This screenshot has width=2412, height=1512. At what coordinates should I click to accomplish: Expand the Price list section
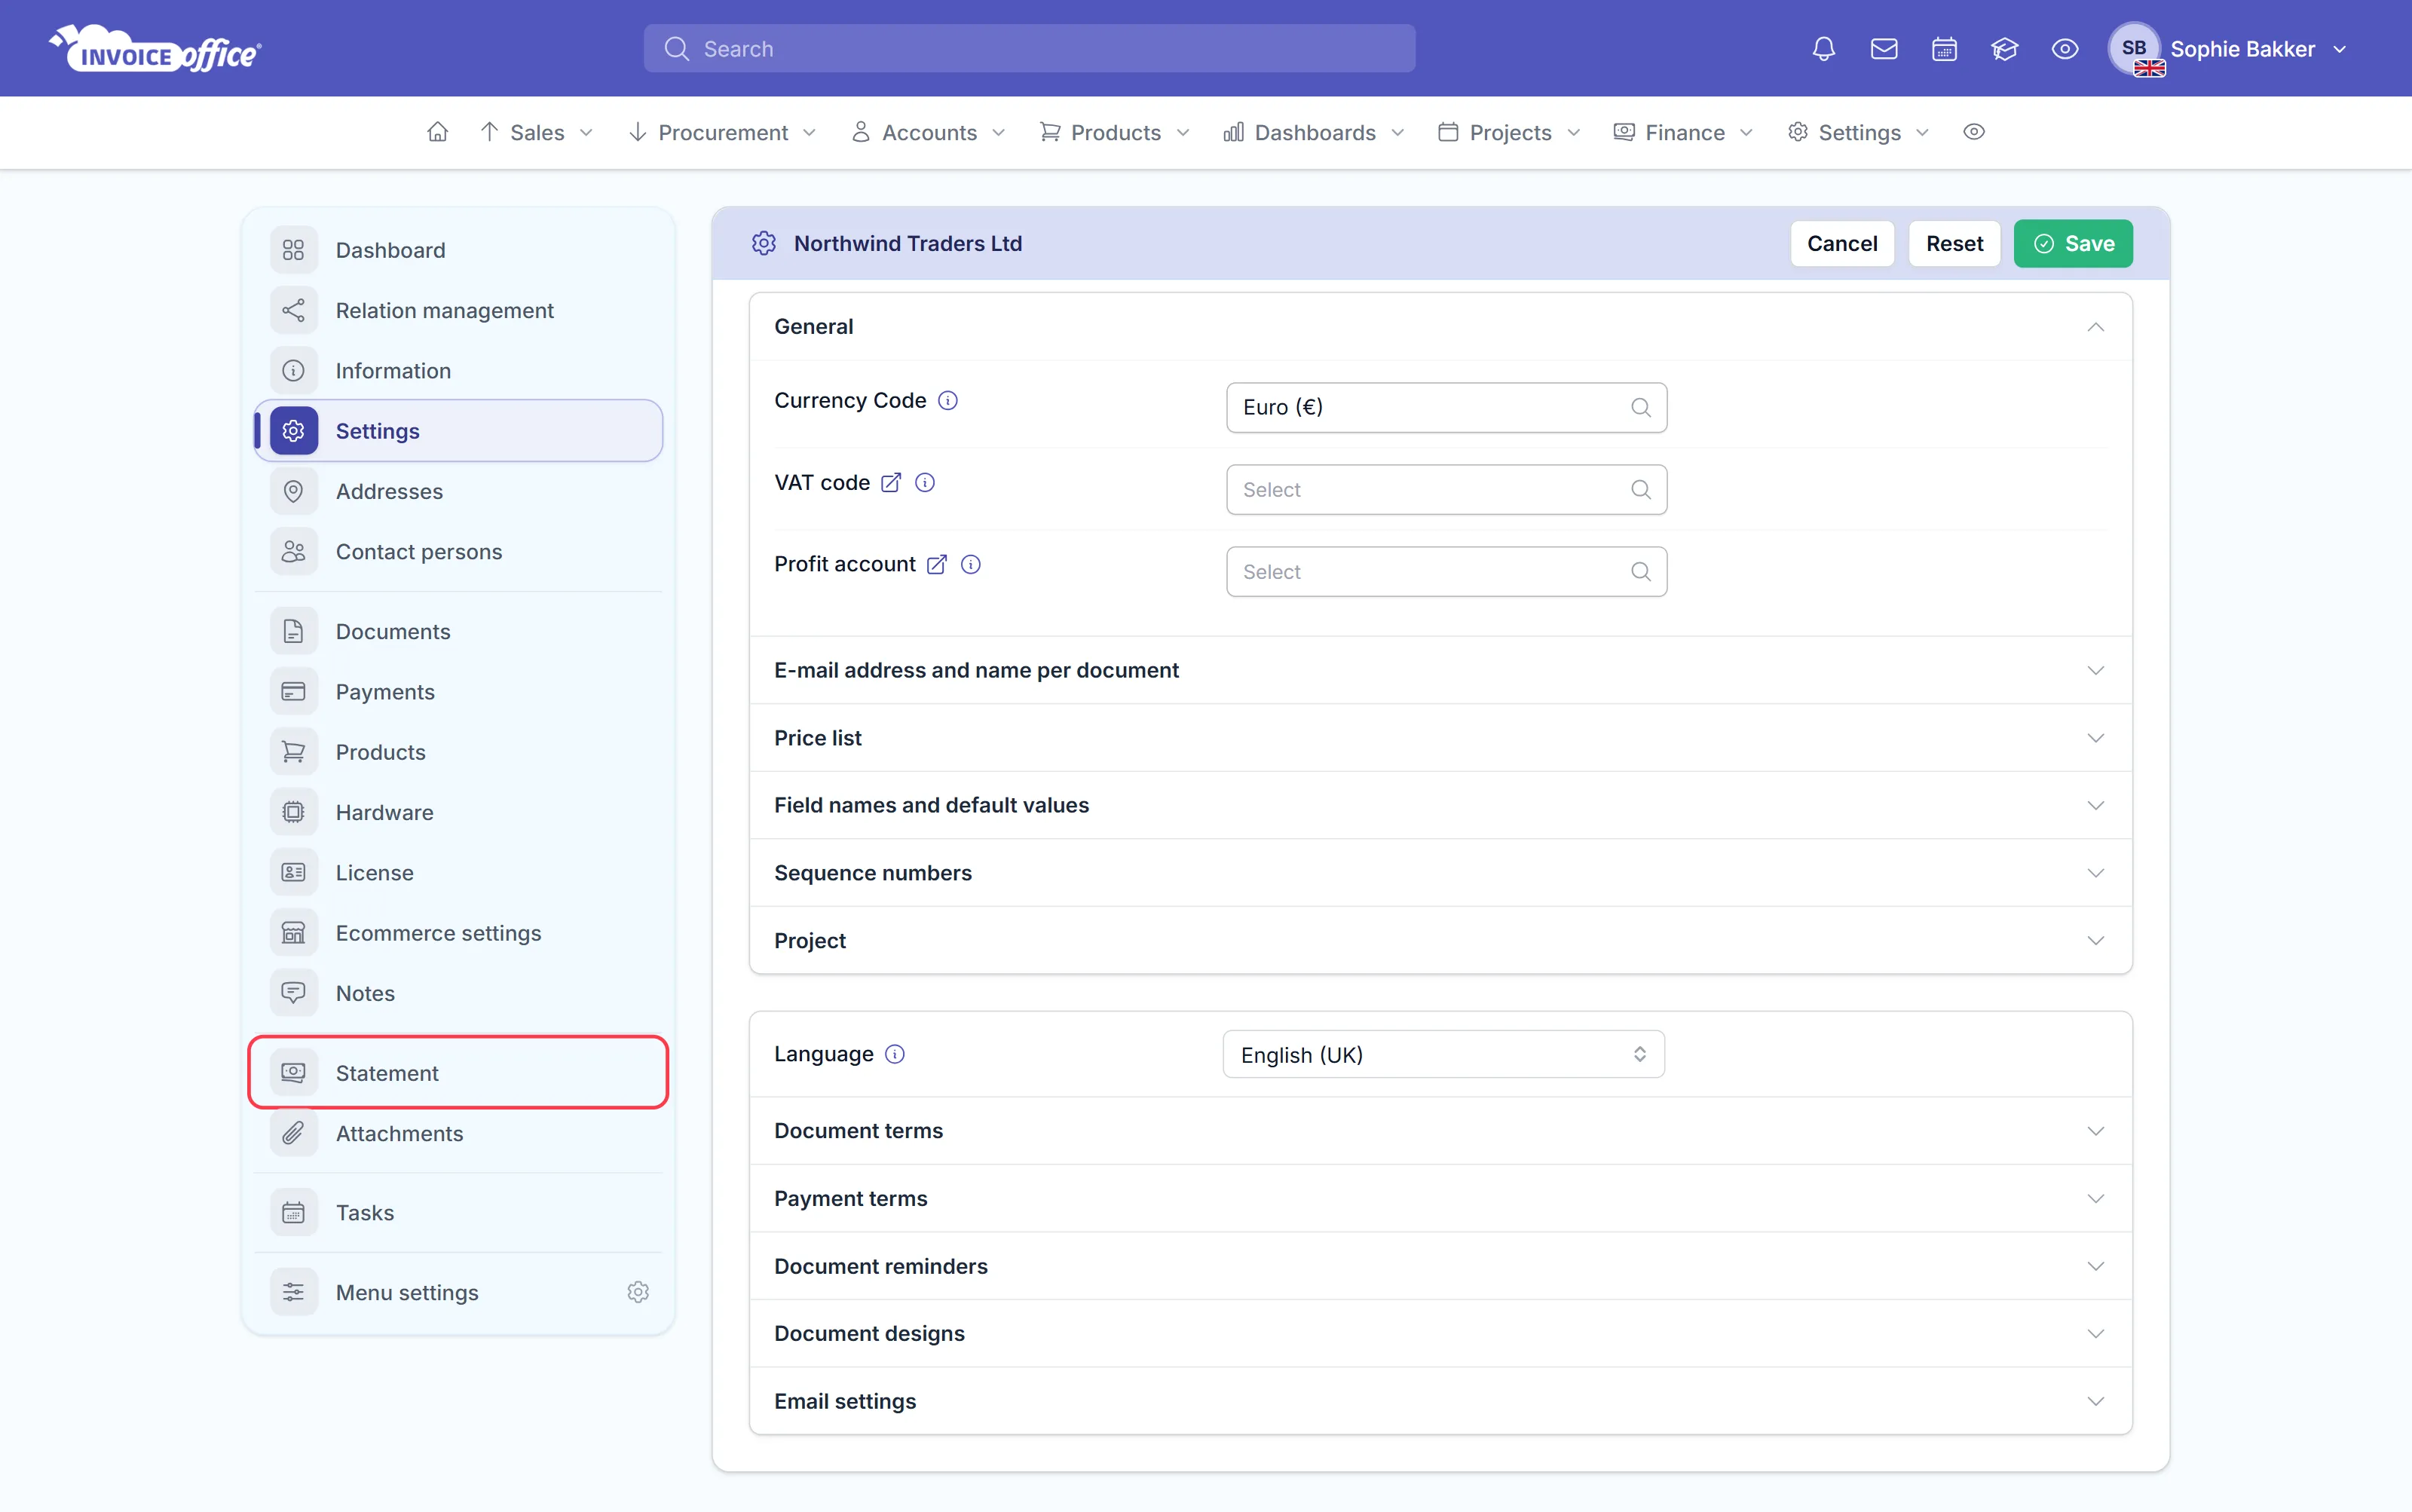tap(1440, 738)
